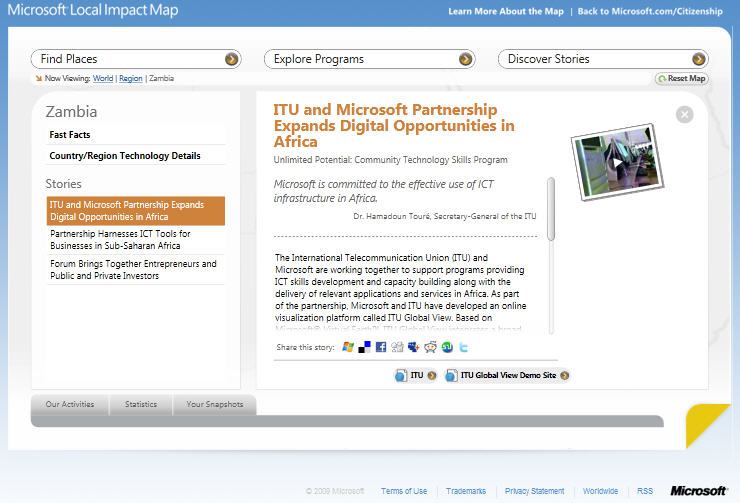Open RSS footer link
The width and height of the screenshot is (740, 503).
(645, 491)
